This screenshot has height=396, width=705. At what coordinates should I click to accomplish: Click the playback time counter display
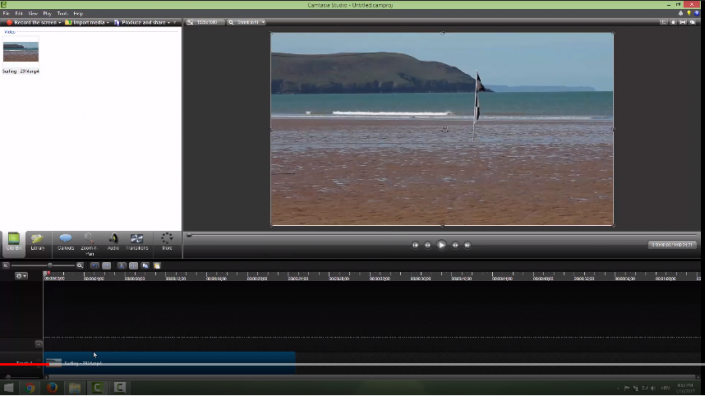click(672, 245)
